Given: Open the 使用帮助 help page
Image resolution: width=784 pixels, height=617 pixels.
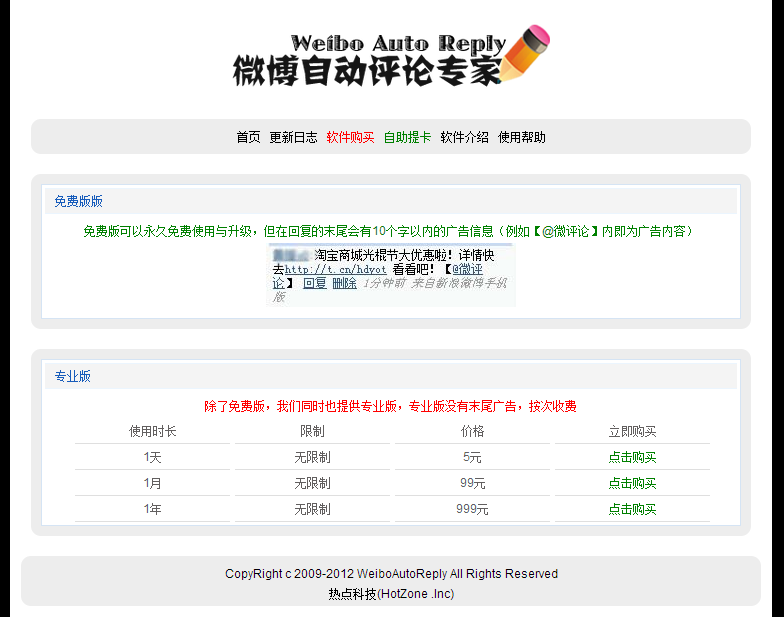Looking at the screenshot, I should pyautogui.click(x=522, y=137).
